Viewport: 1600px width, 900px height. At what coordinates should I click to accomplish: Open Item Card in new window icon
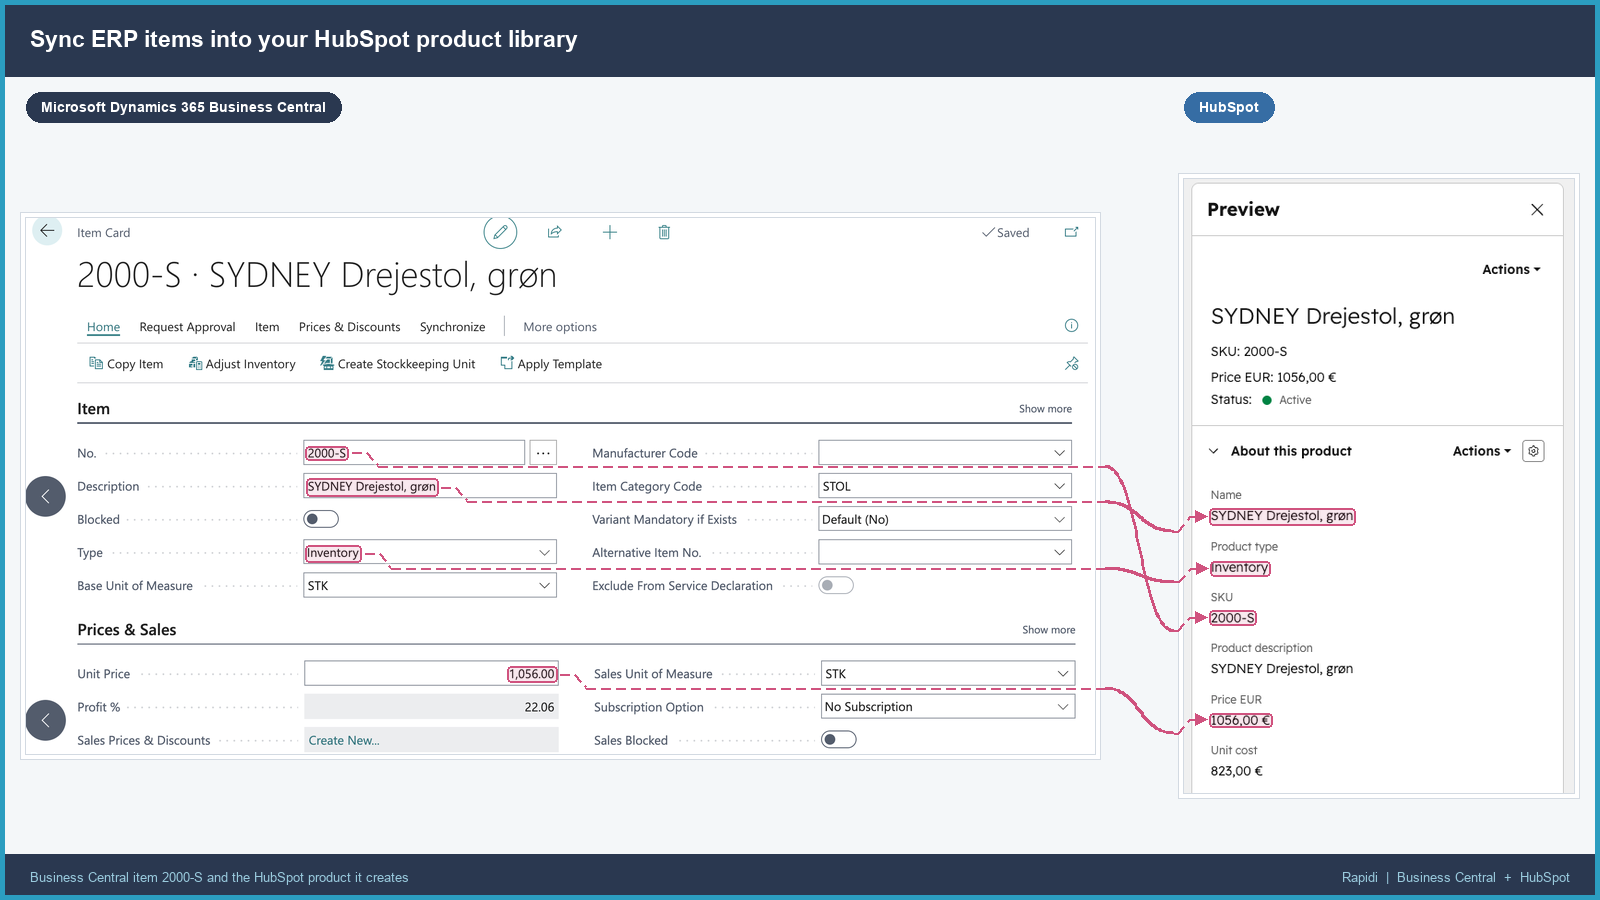pyautogui.click(x=1071, y=232)
